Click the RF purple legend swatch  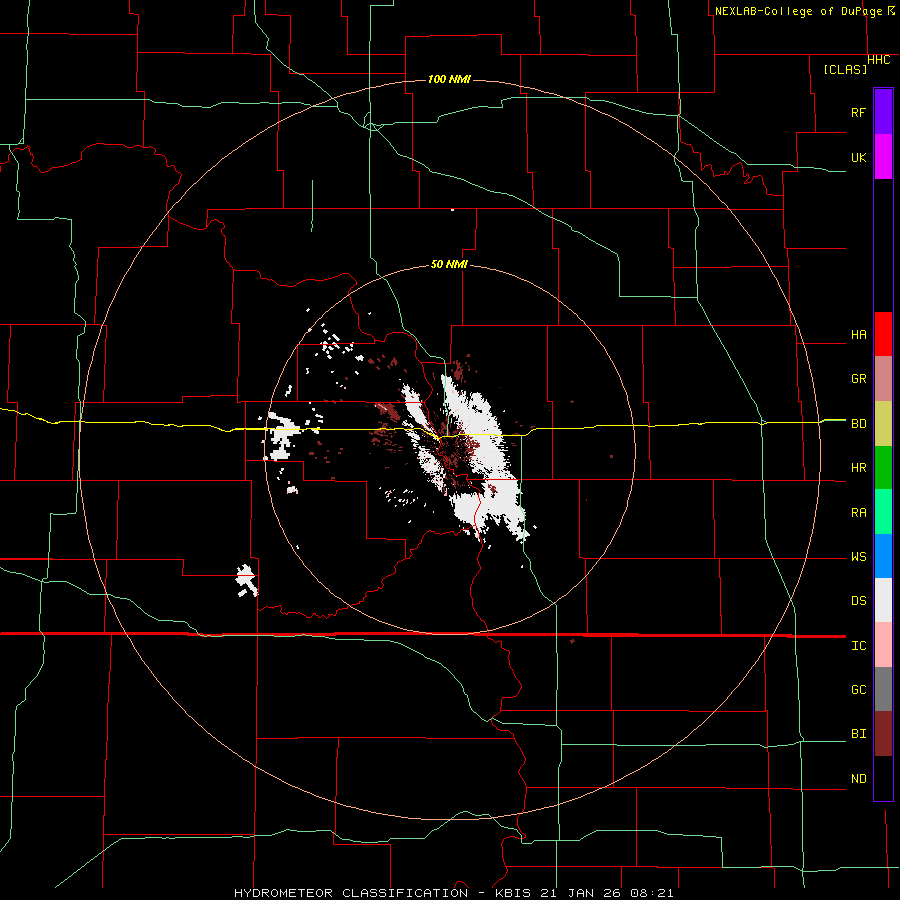(883, 112)
